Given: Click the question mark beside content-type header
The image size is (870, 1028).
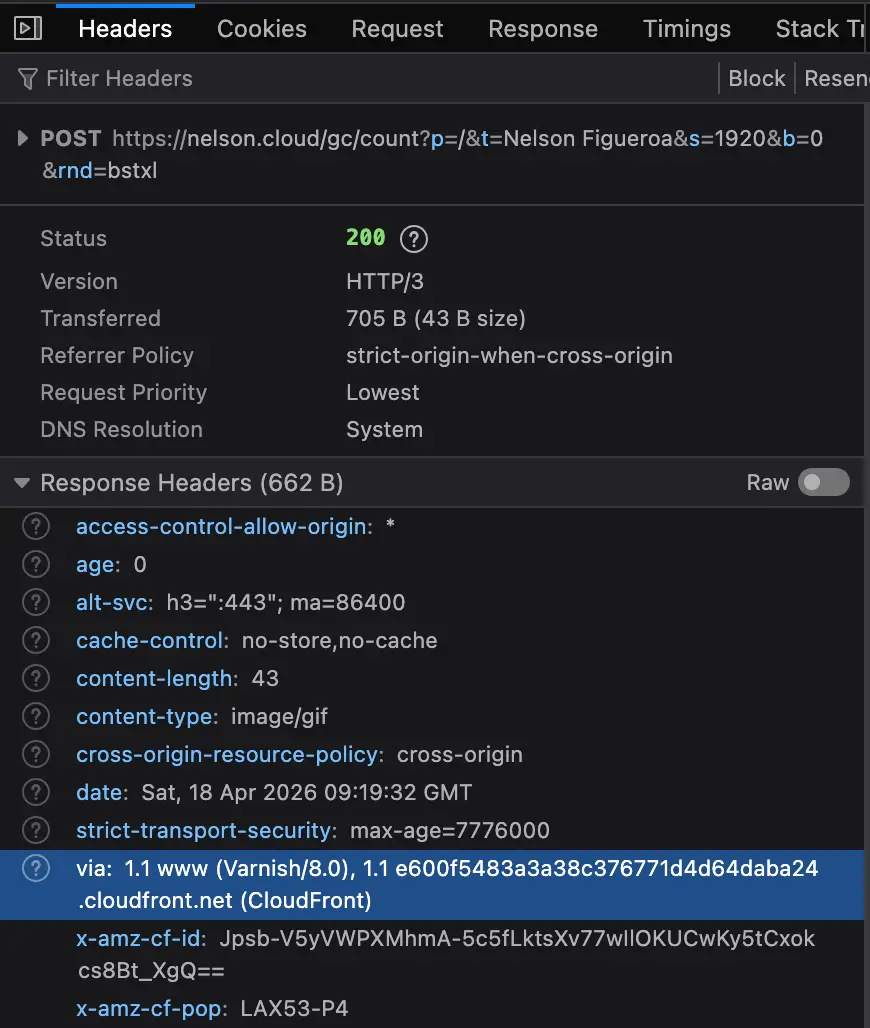Looking at the screenshot, I should [x=35, y=716].
